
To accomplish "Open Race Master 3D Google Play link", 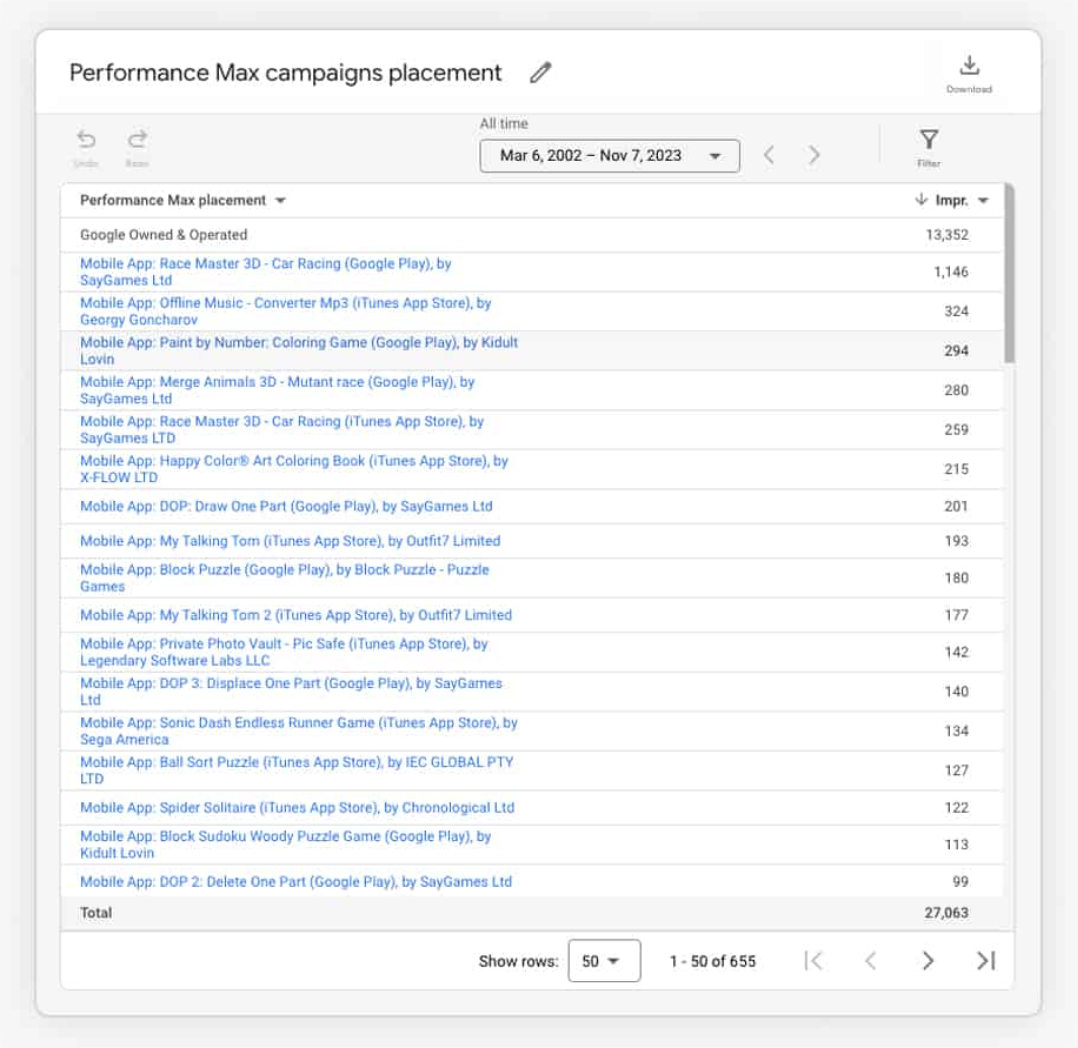I will click(x=265, y=272).
